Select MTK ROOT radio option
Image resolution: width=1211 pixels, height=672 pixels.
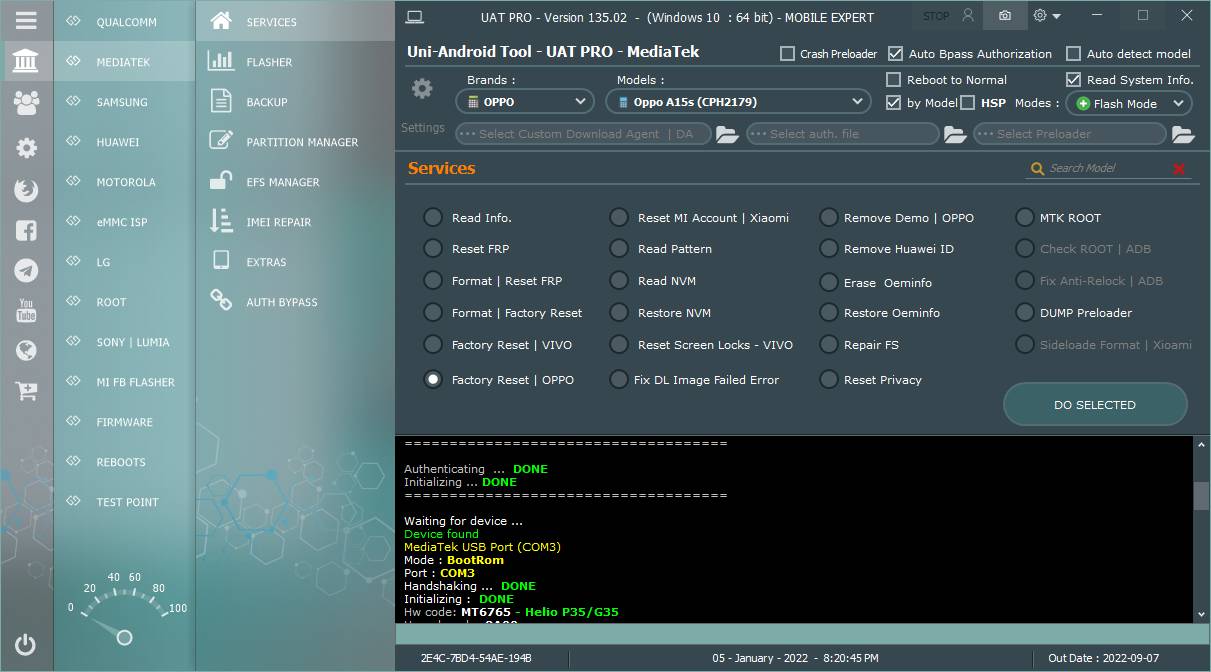click(x=1024, y=218)
